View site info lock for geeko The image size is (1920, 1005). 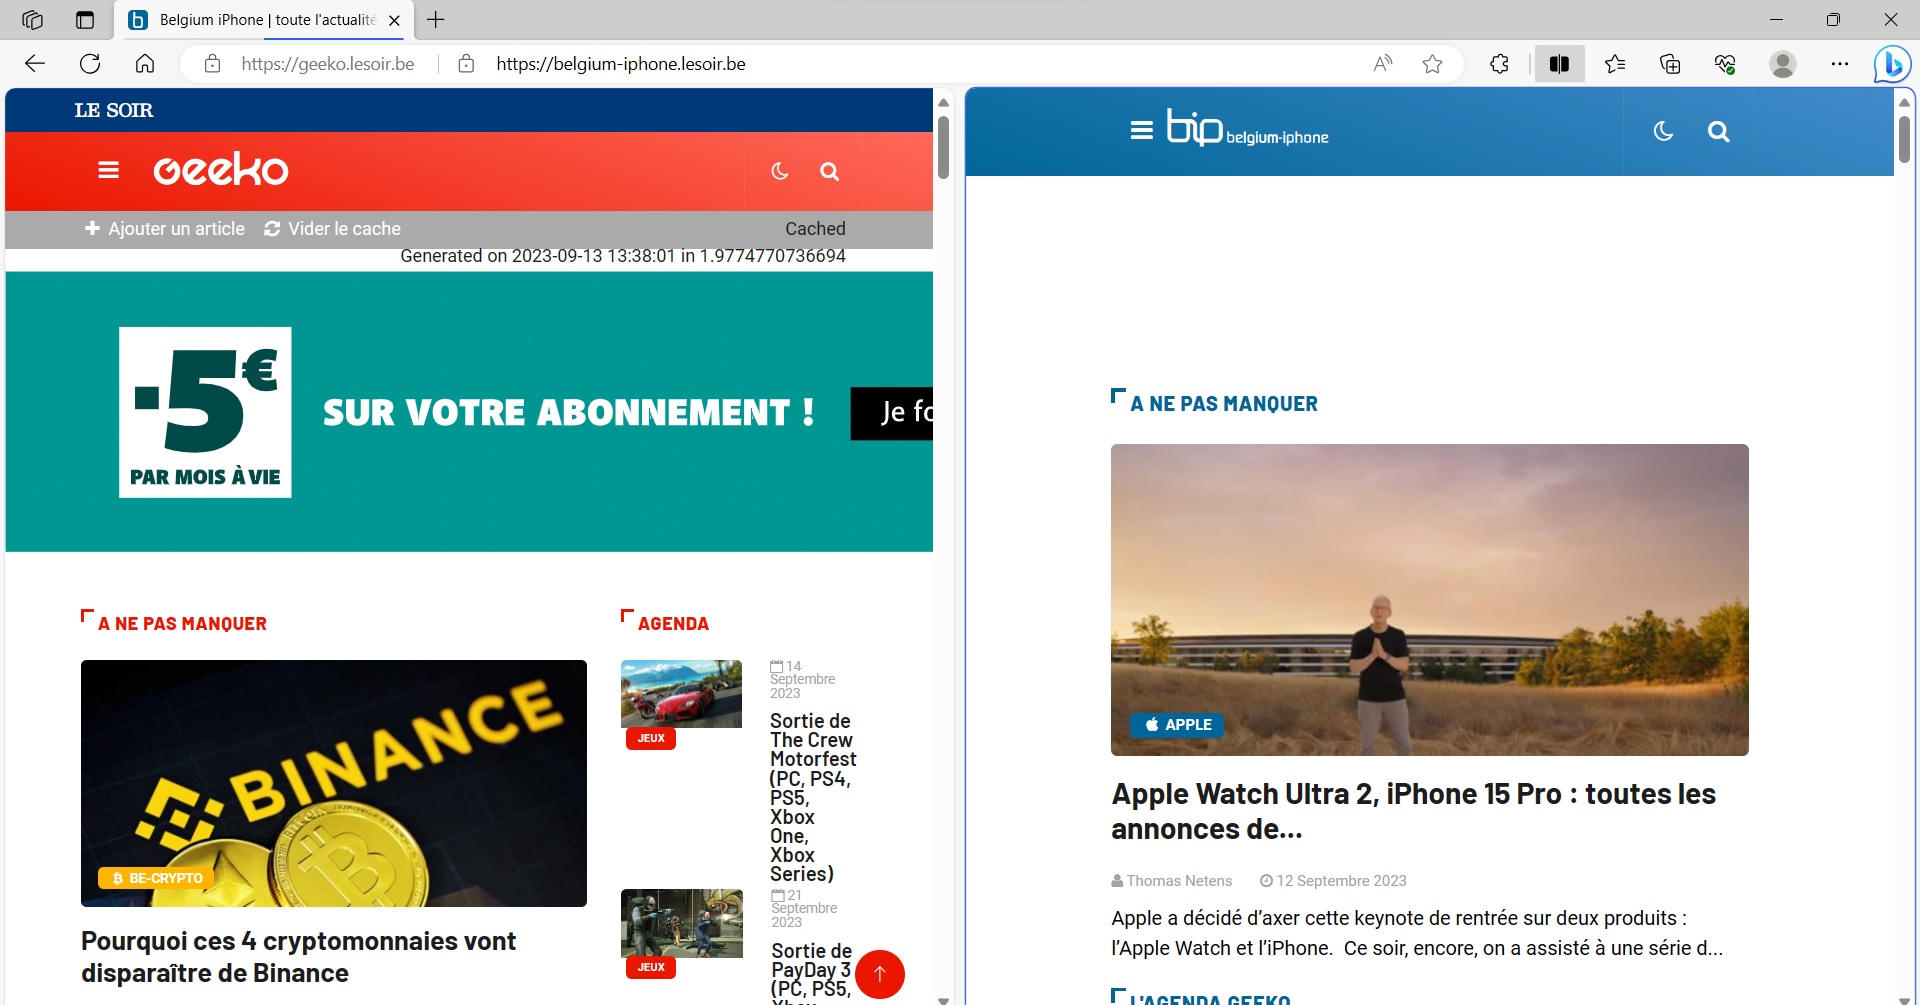coord(212,64)
